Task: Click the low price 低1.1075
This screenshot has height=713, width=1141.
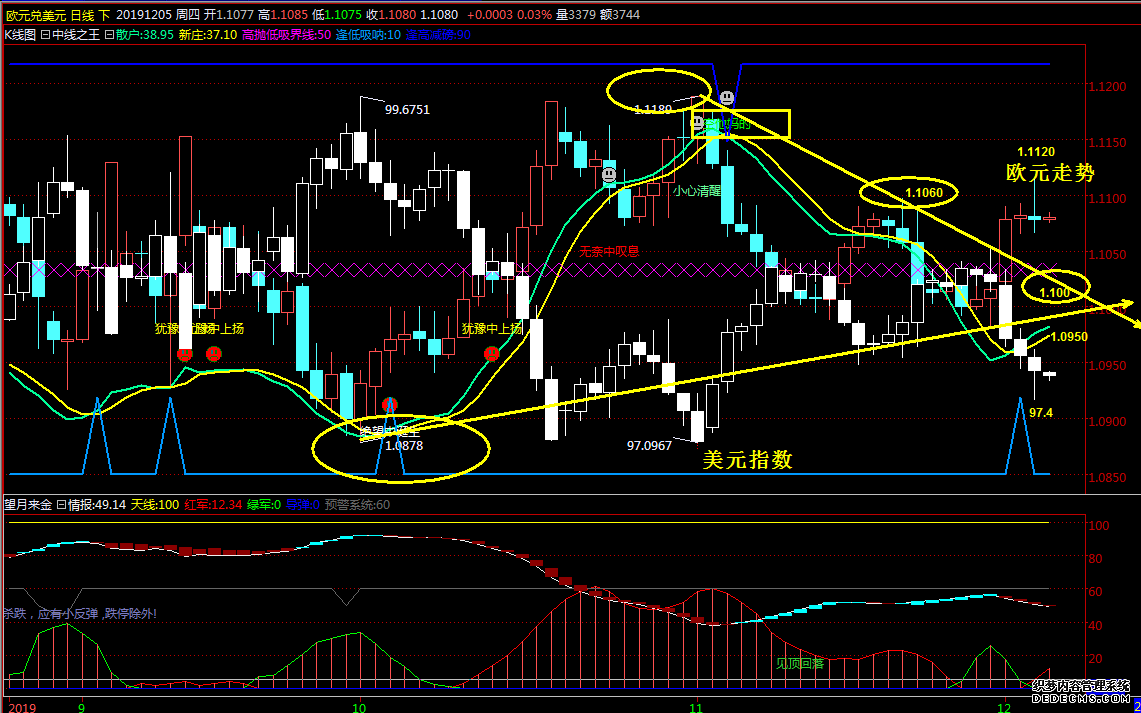Action: pyautogui.click(x=337, y=14)
